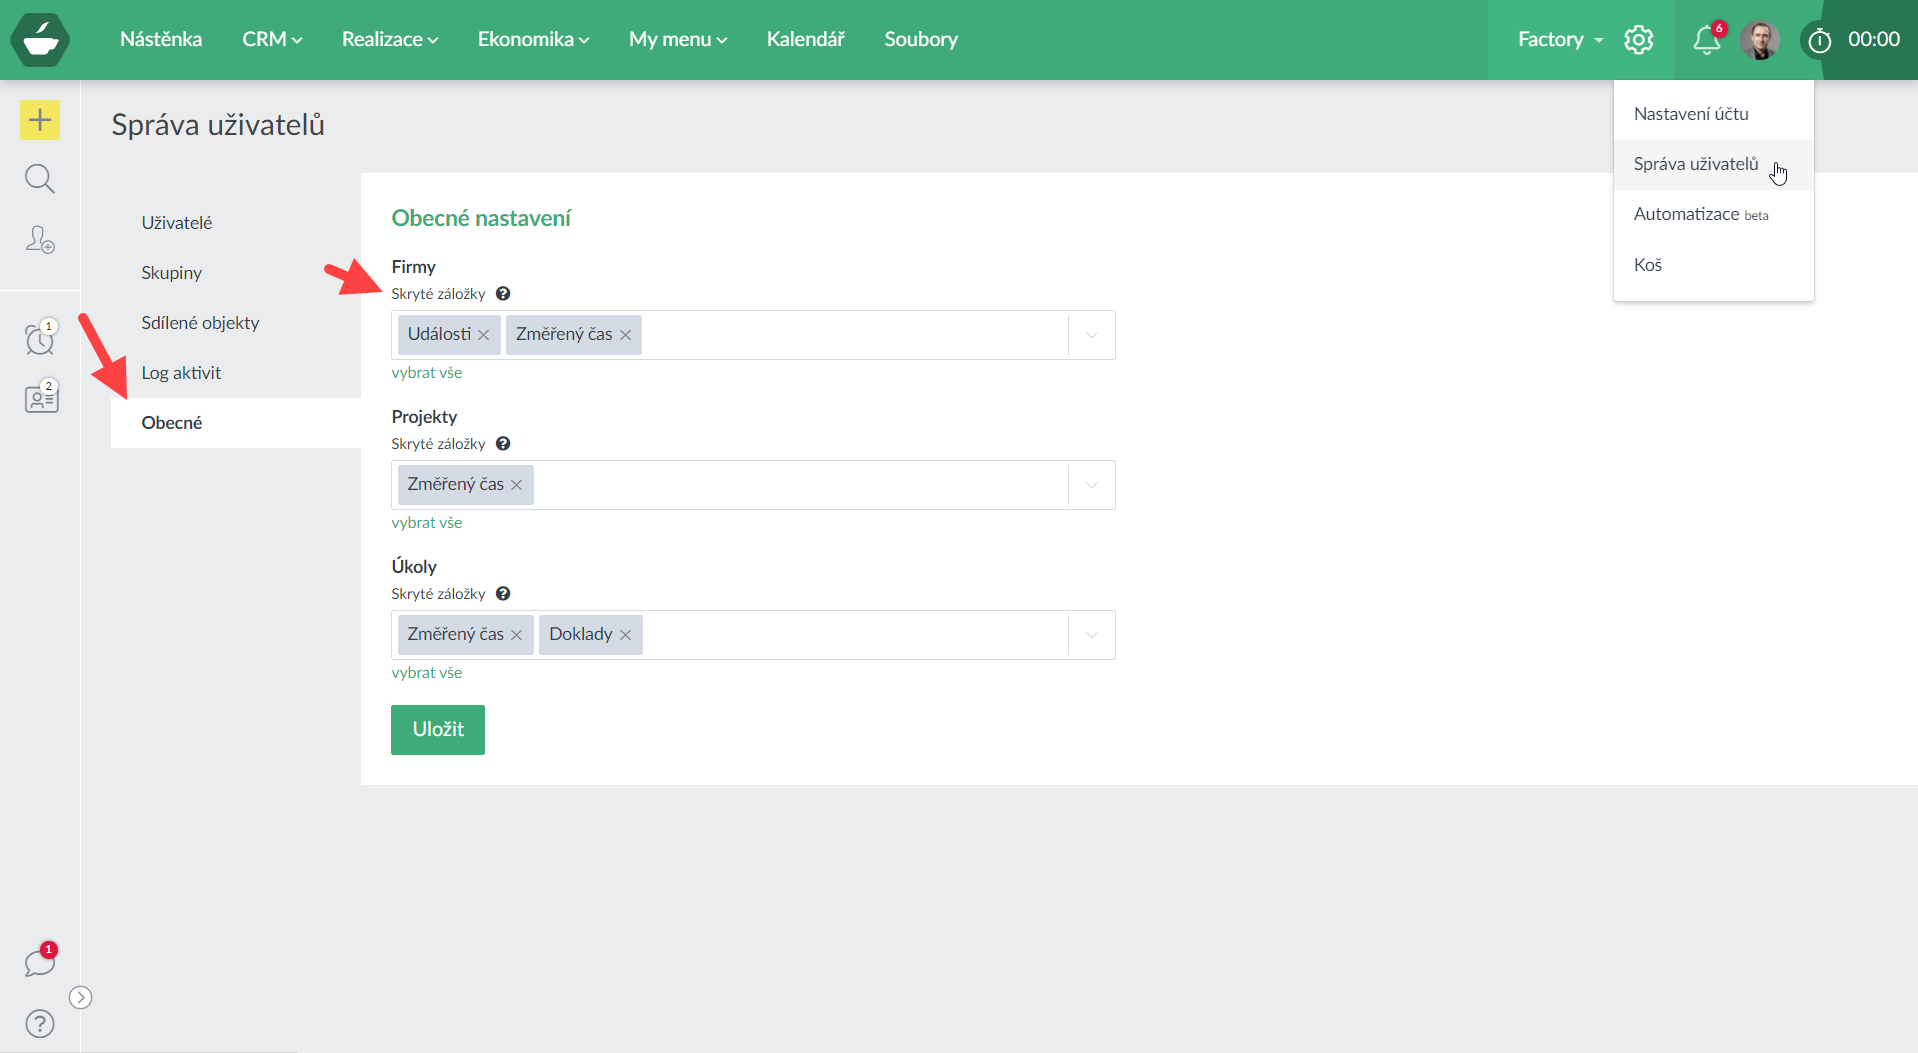1918x1053 pixels.
Task: Select Automatizace from settings menu
Action: 1687,214
